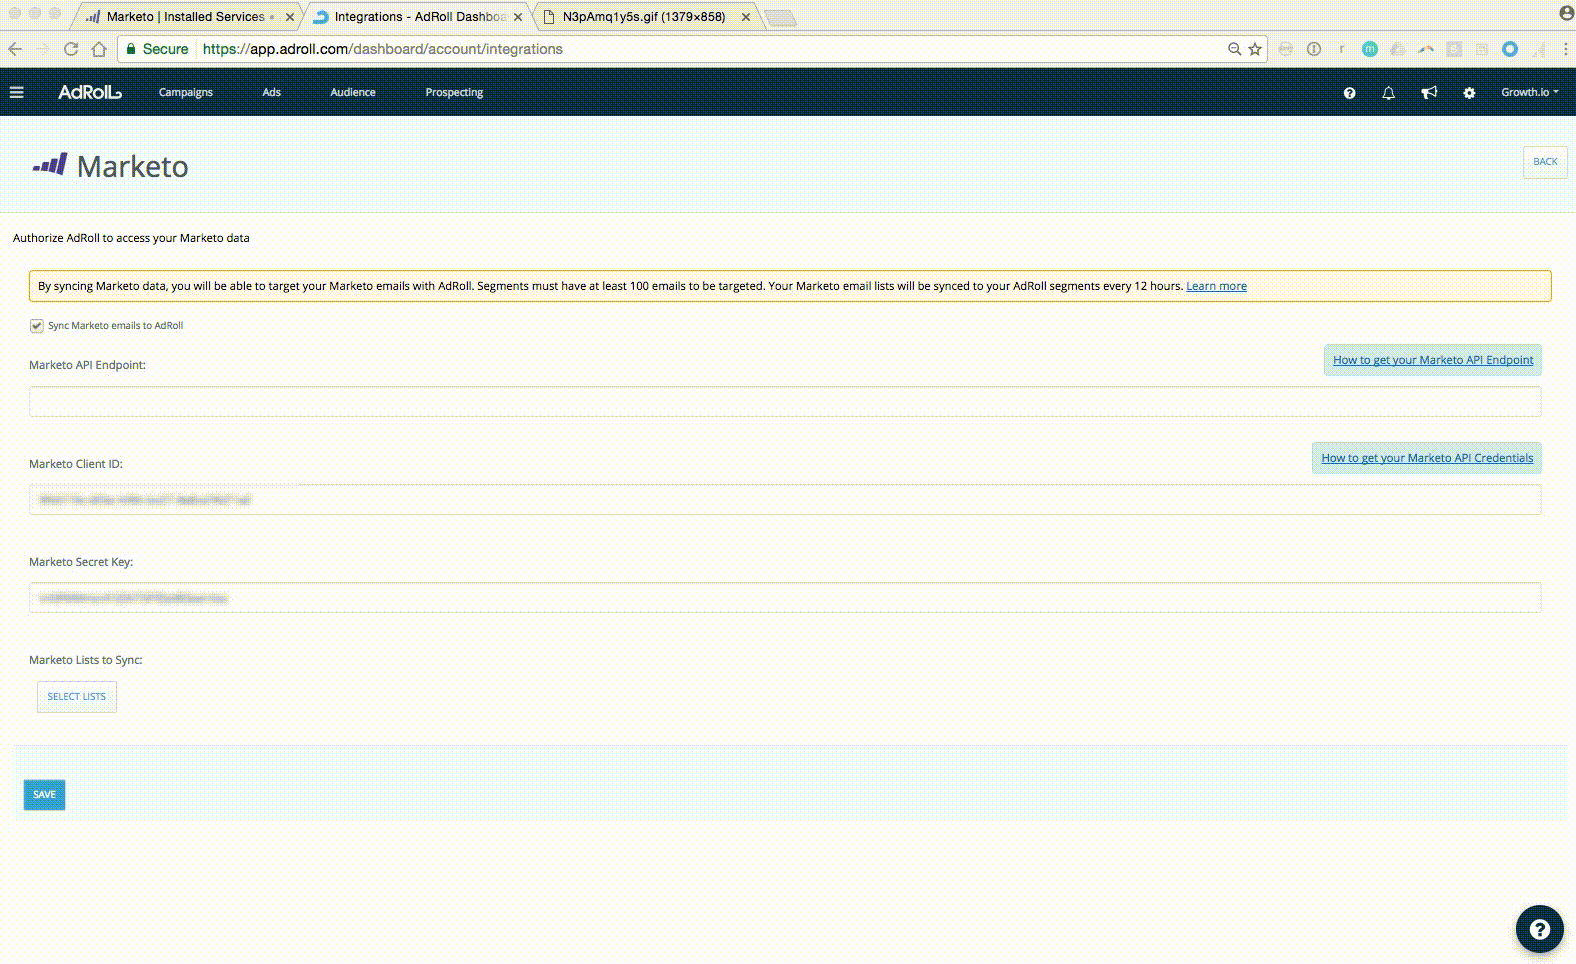
Task: Open the Ads menu
Action: 272,92
